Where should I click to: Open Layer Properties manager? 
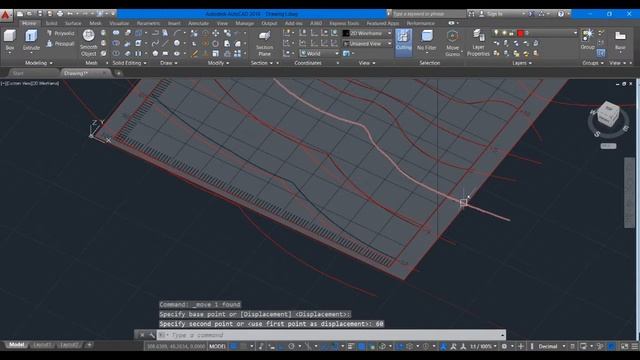478,43
